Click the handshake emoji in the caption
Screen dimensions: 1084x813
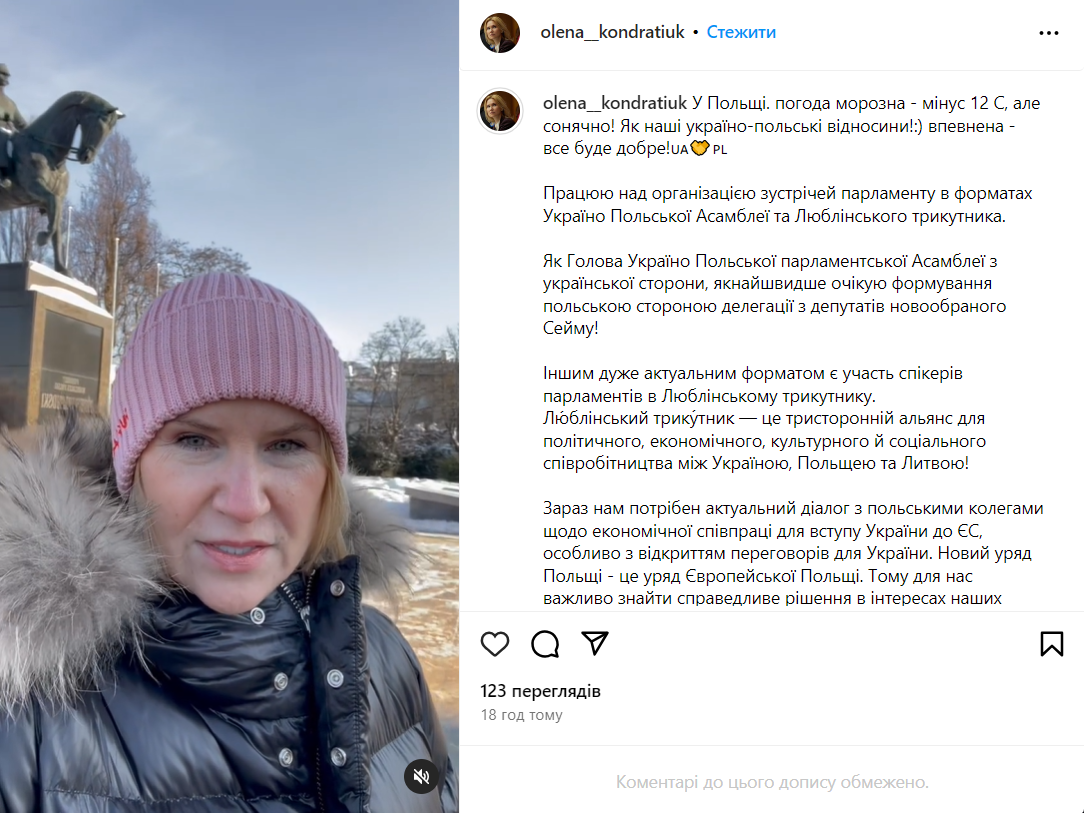pyautogui.click(x=700, y=148)
